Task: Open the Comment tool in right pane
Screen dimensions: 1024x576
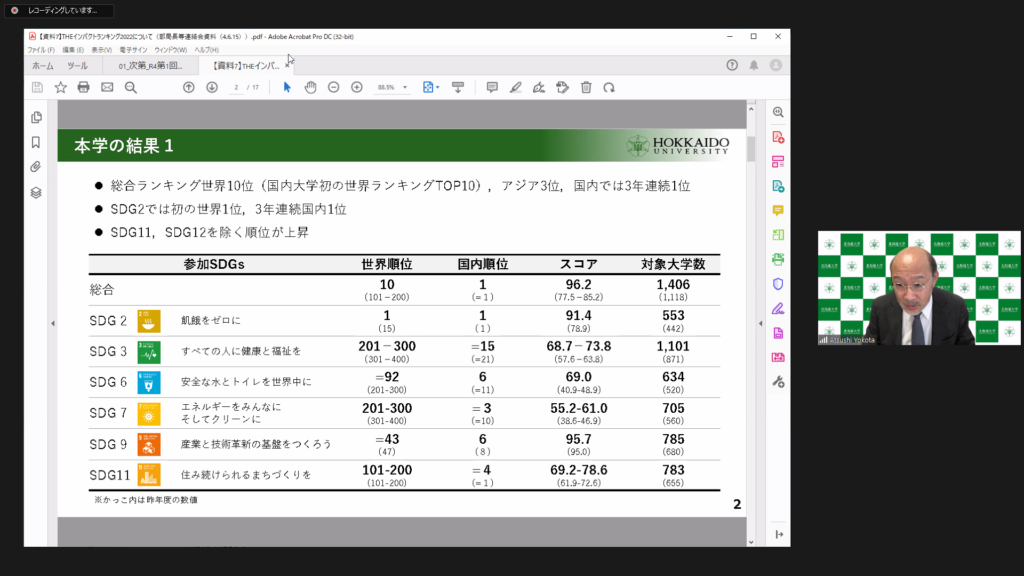Action: 778,210
